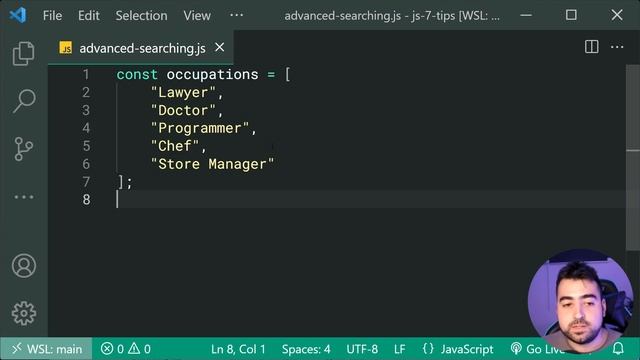Click the errors count indicator
Image resolution: width=640 pixels, height=360 pixels.
coord(112,349)
